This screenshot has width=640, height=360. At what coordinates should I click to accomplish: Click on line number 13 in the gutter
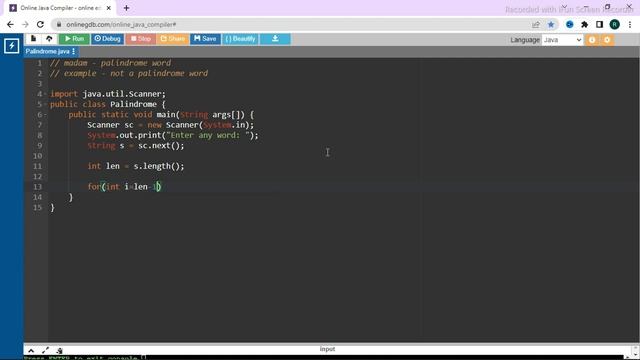[38, 187]
